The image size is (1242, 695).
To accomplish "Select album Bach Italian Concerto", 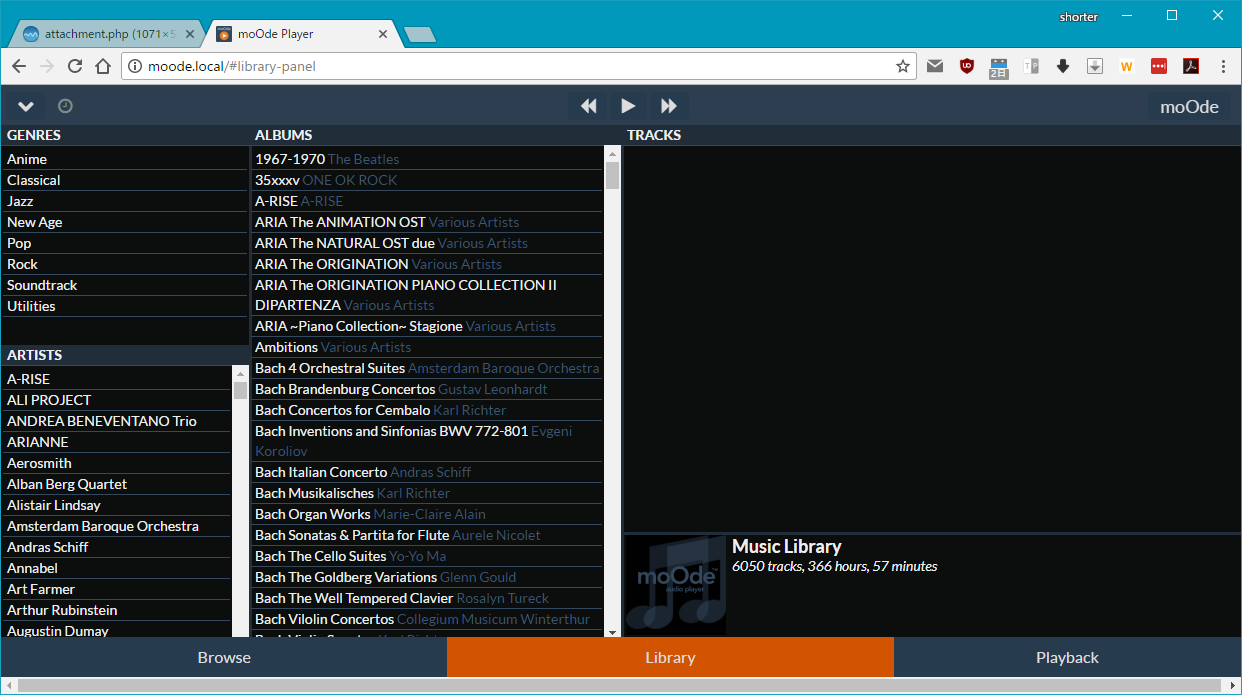I will pos(427,472).
